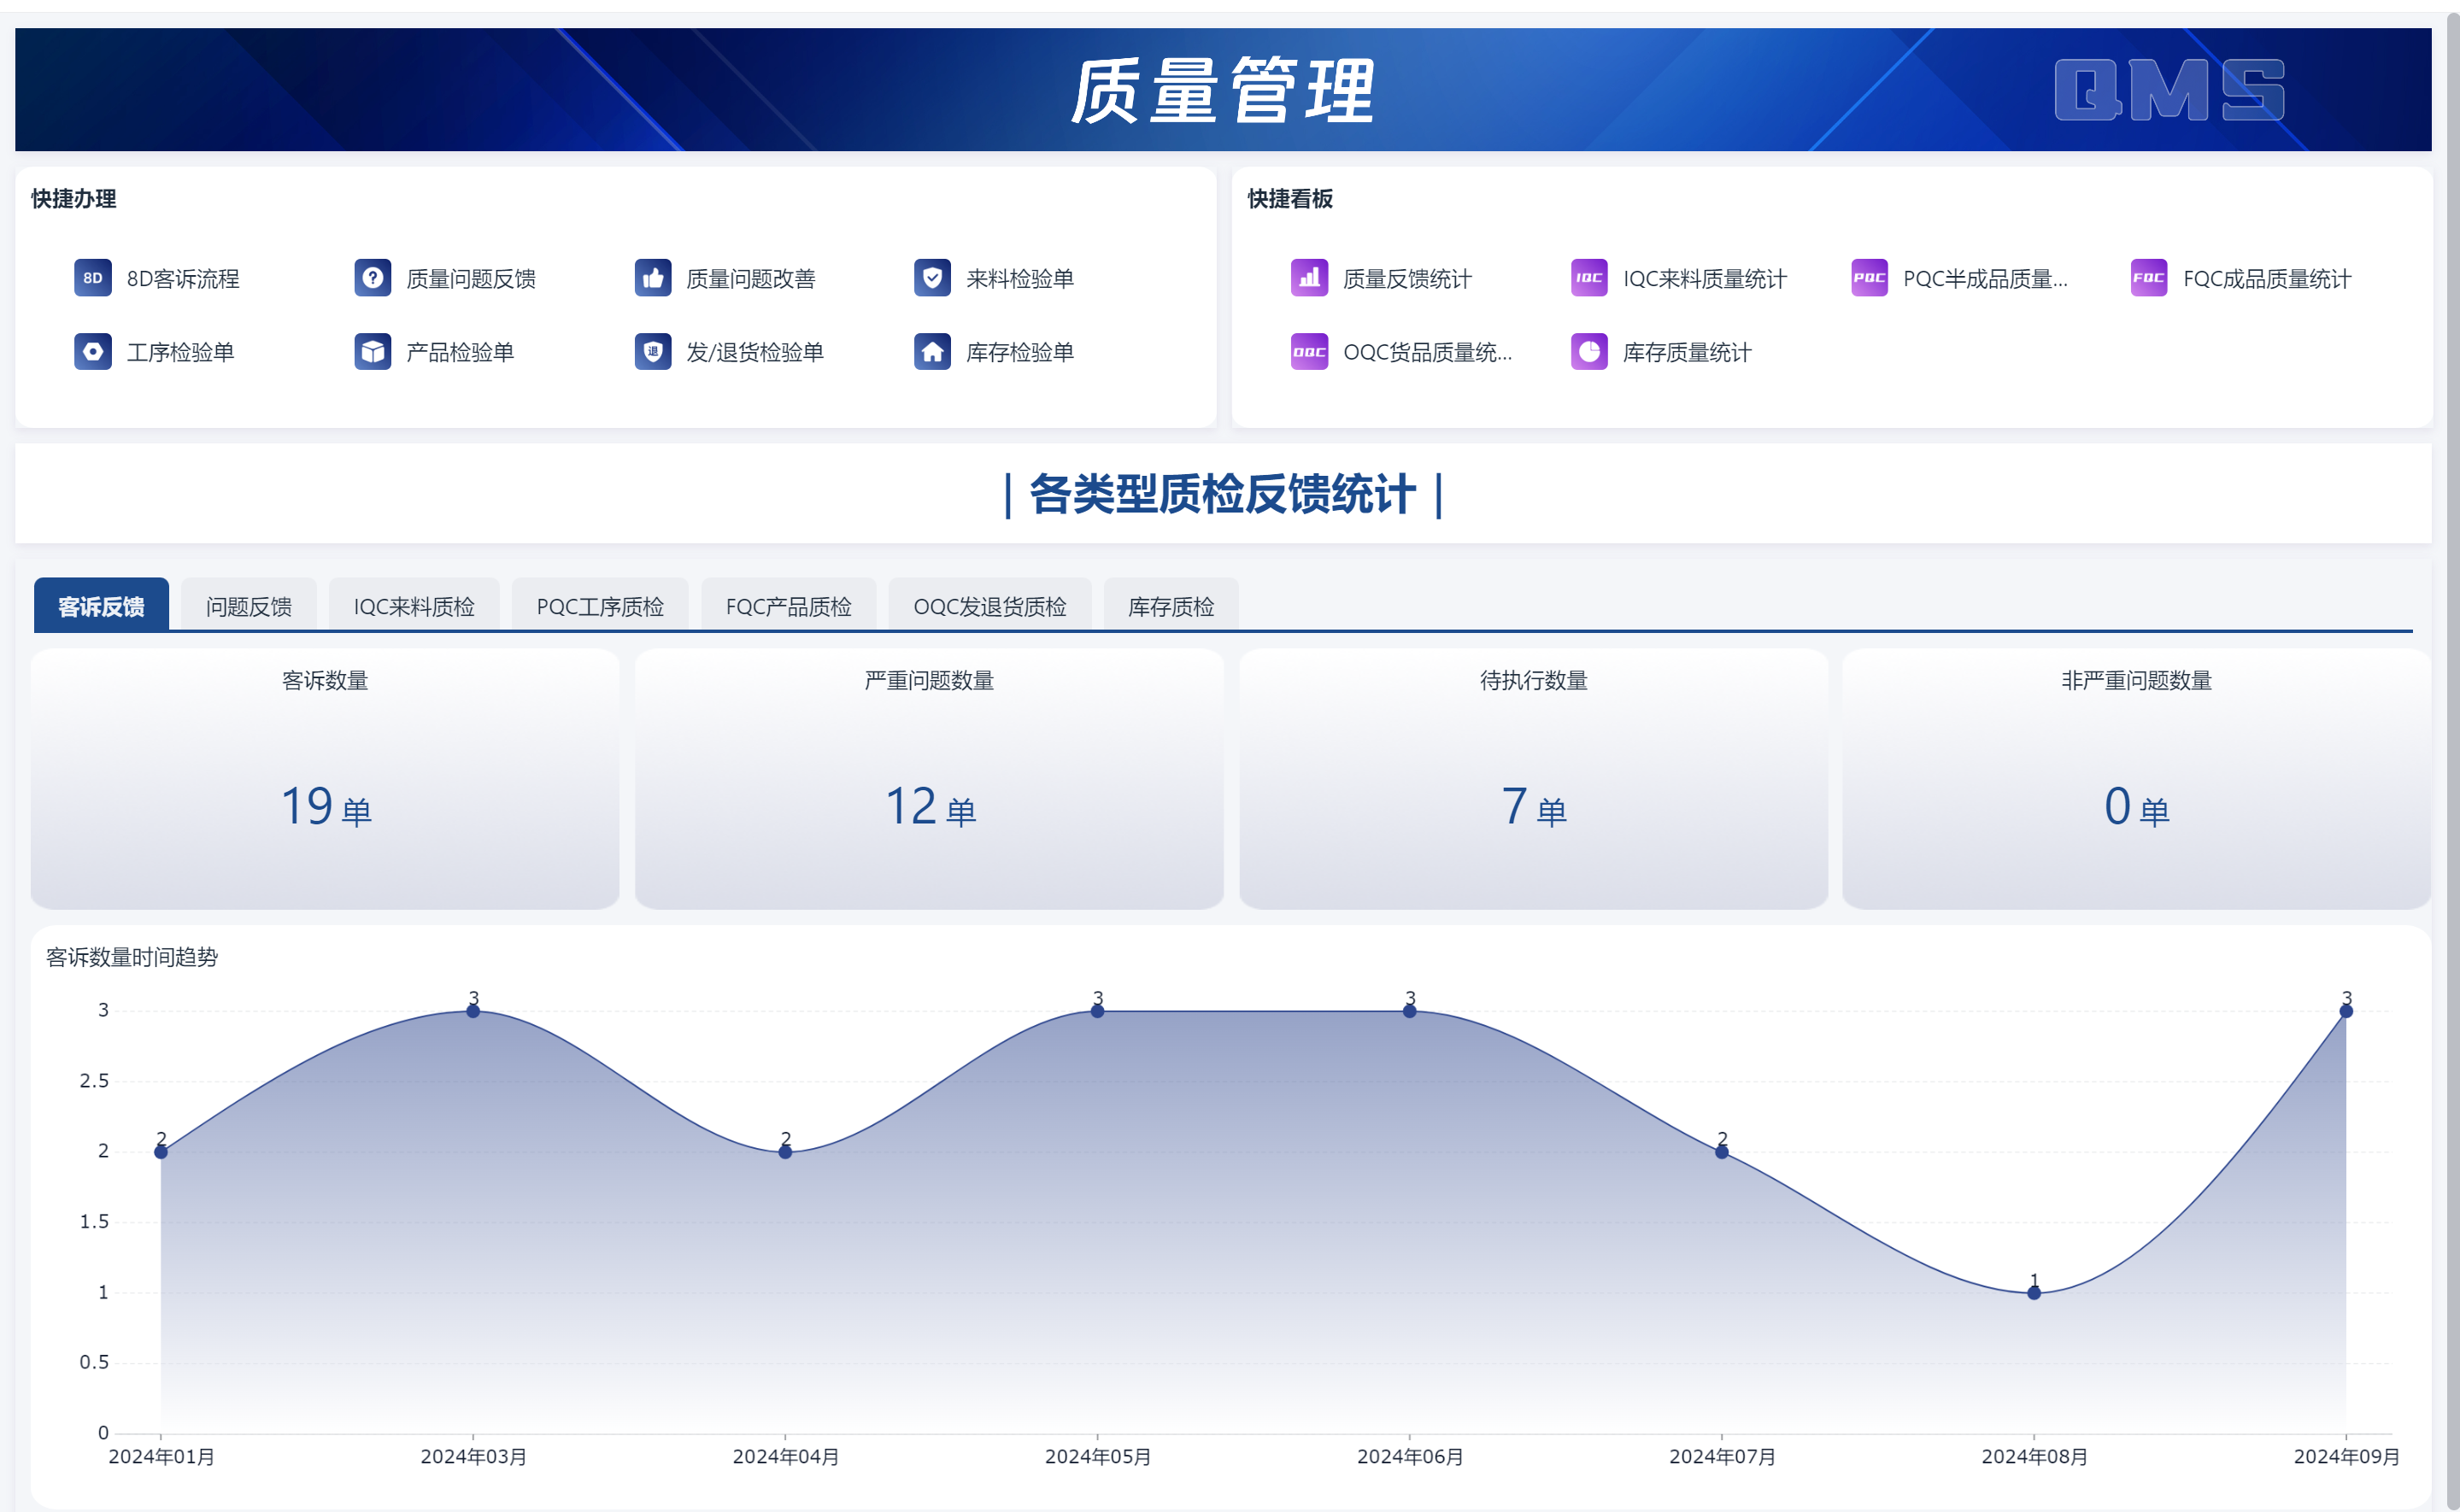The height and width of the screenshot is (1512, 2460).
Task: Open the 产品检验单 box icon
Action: (x=373, y=352)
